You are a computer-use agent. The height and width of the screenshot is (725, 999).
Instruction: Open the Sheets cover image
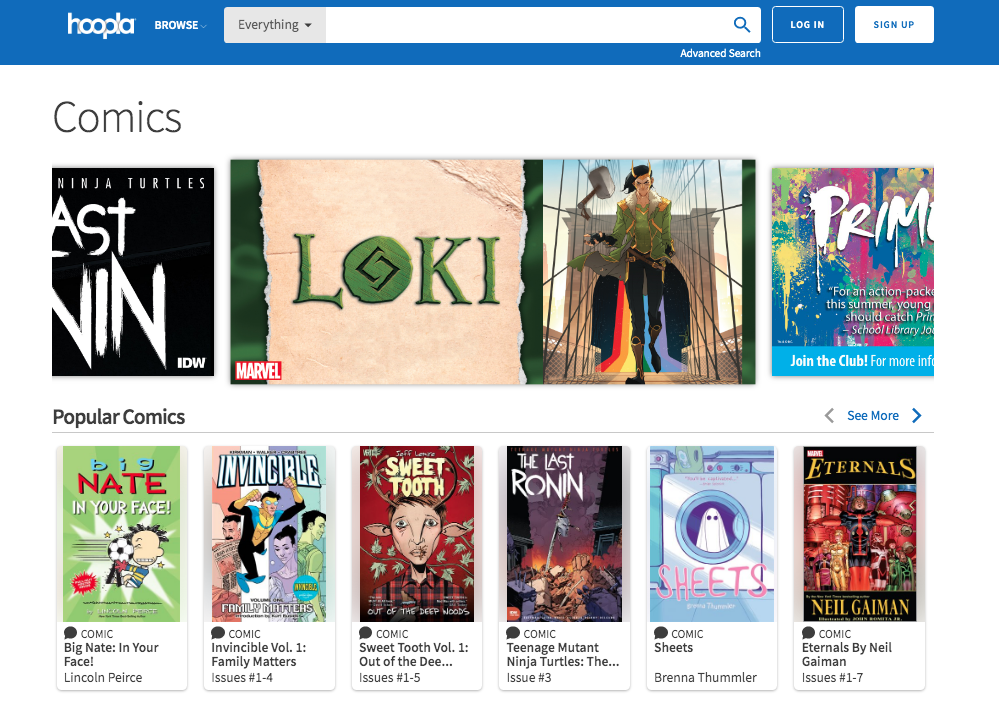712,534
